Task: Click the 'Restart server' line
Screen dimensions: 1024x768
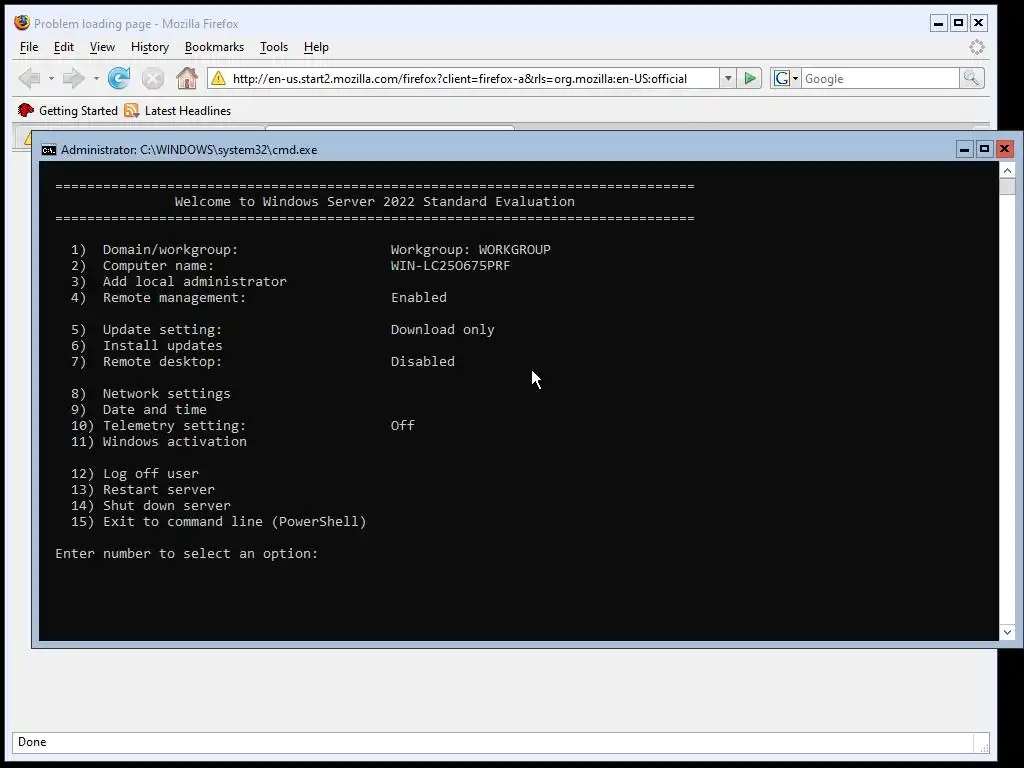Action: coord(159,490)
